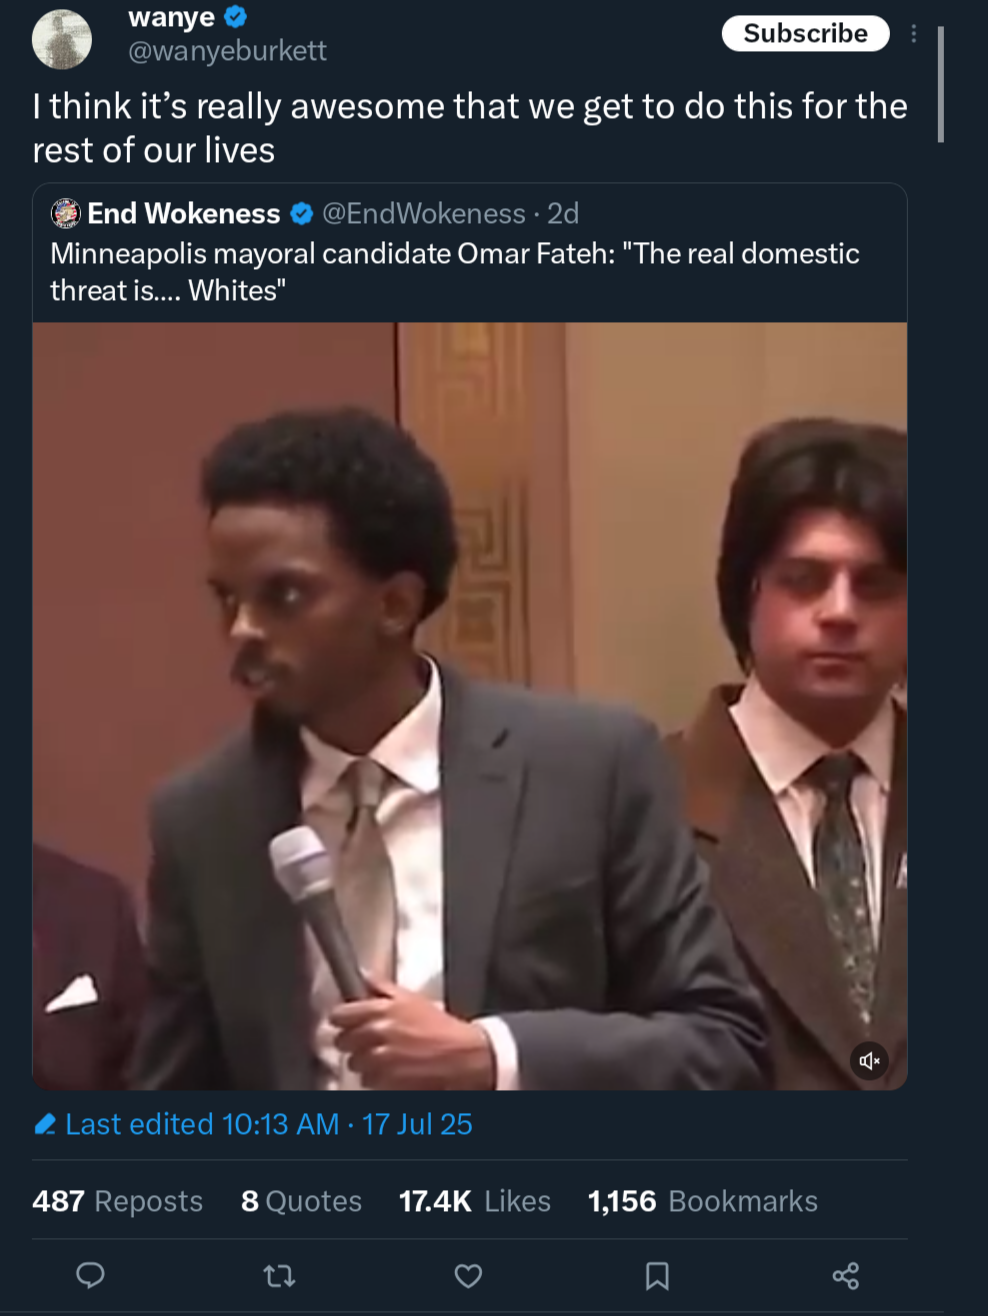Bookmark the post using ribbon icon
This screenshot has height=1316, width=988.
click(x=657, y=1276)
